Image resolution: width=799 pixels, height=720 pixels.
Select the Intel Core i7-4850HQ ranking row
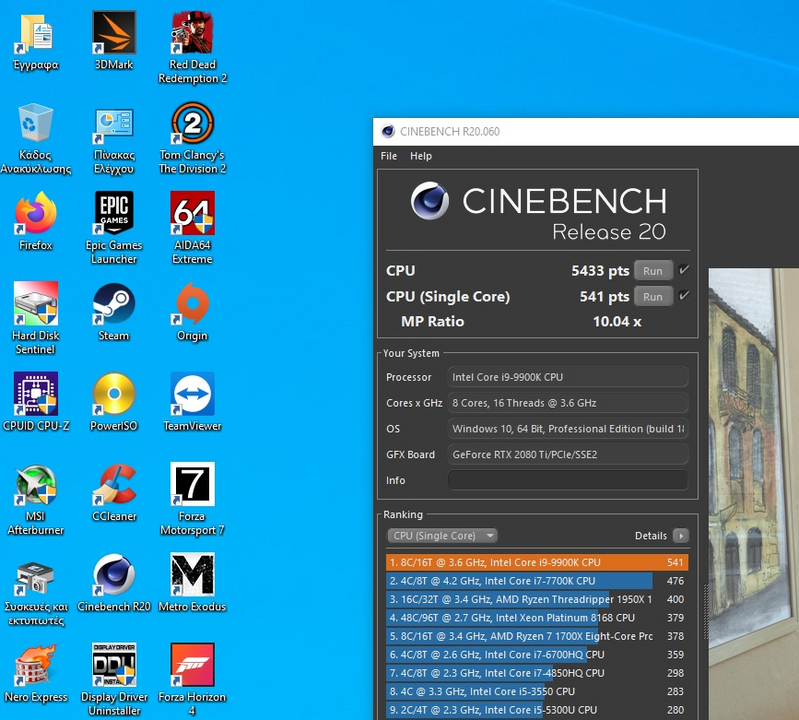tap(537, 673)
